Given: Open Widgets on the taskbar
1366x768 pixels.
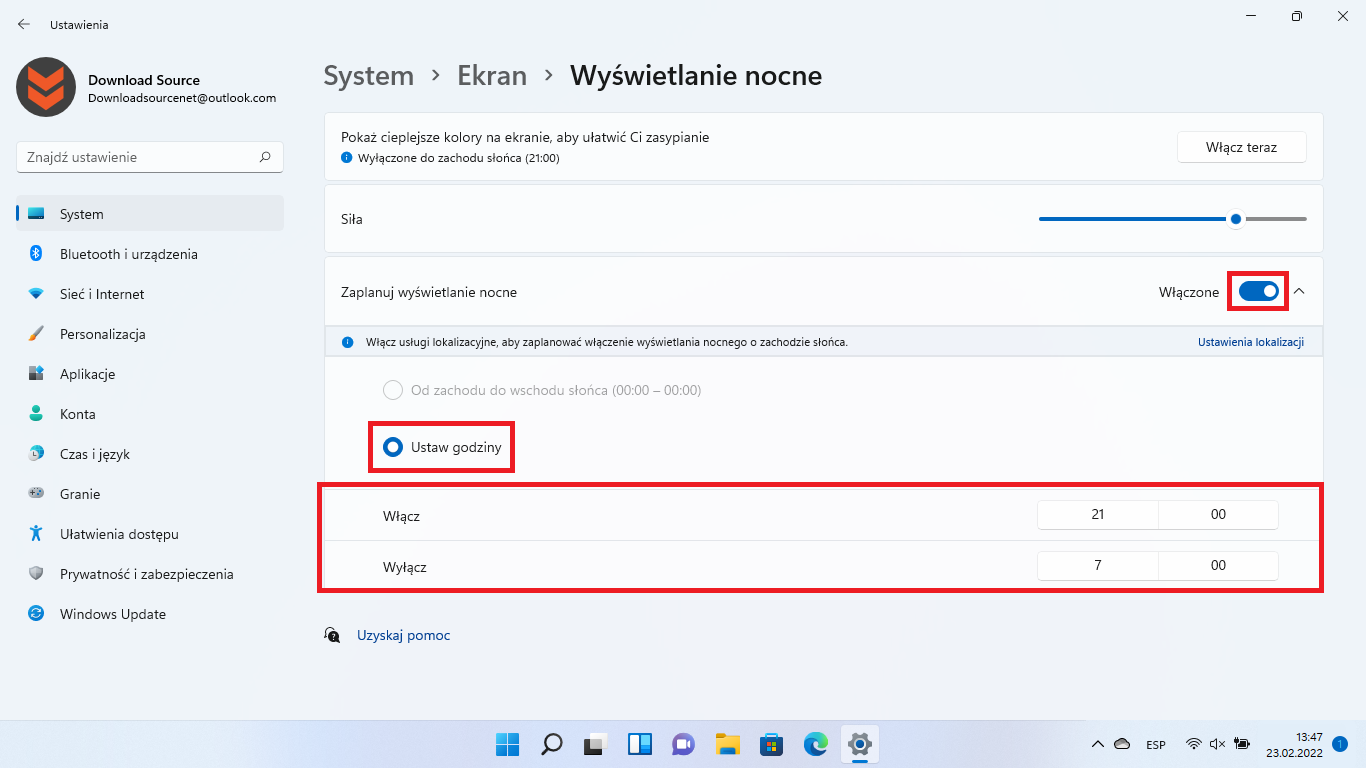Looking at the screenshot, I should [x=640, y=744].
